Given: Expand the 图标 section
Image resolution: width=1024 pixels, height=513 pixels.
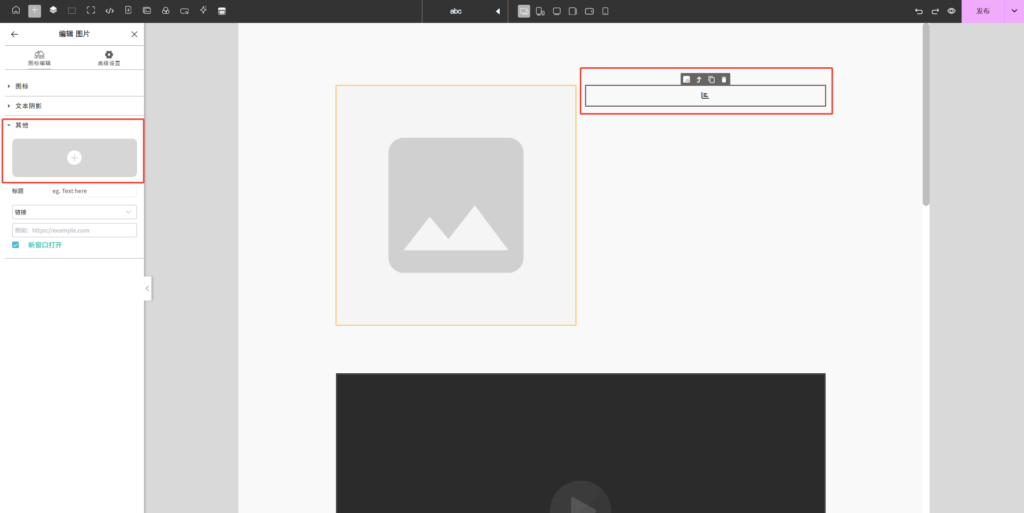Looking at the screenshot, I should click(x=22, y=86).
